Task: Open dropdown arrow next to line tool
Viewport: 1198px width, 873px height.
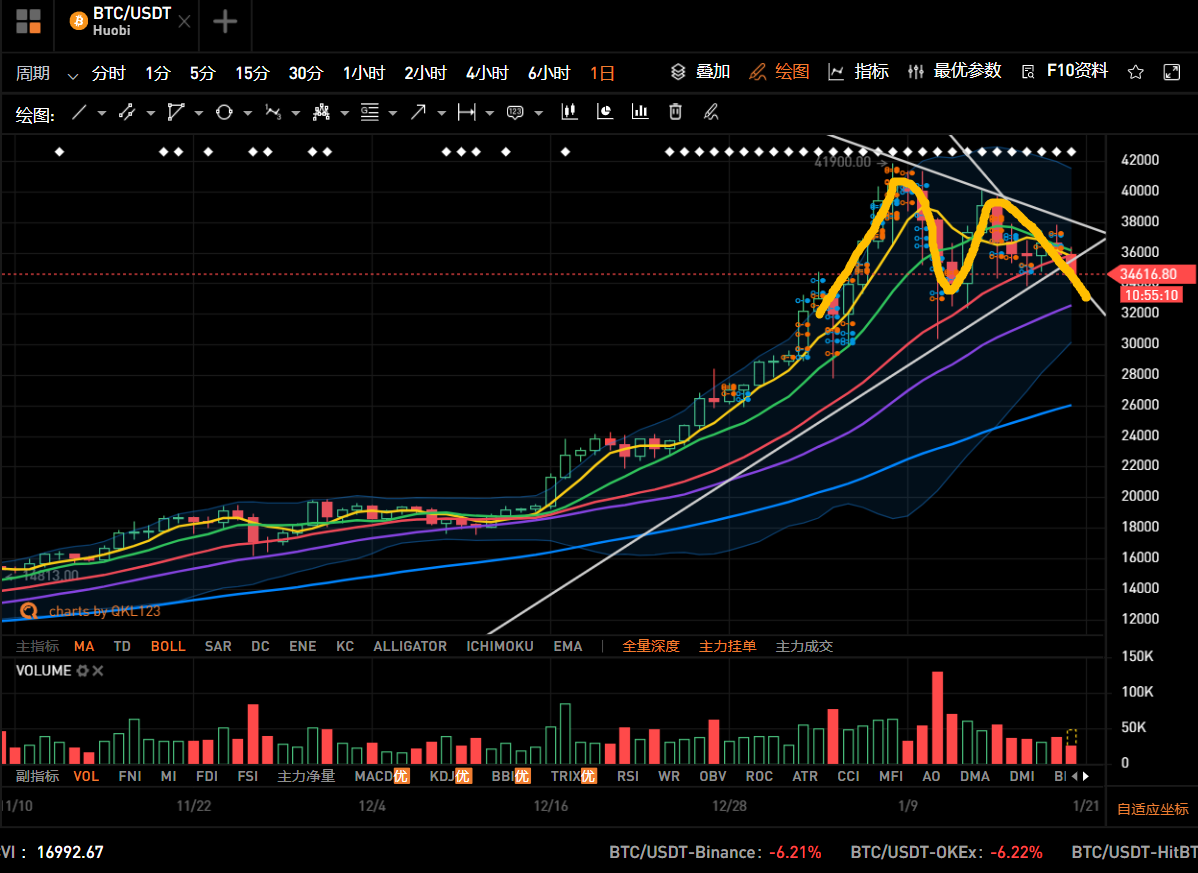Action: (101, 114)
